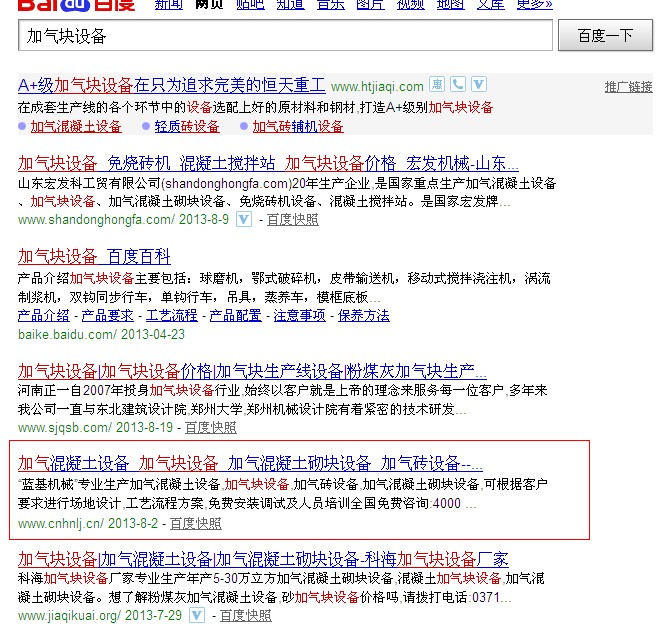Open the 宏发机械-山东 result title
668x624 pixels.
pyautogui.click(x=268, y=163)
